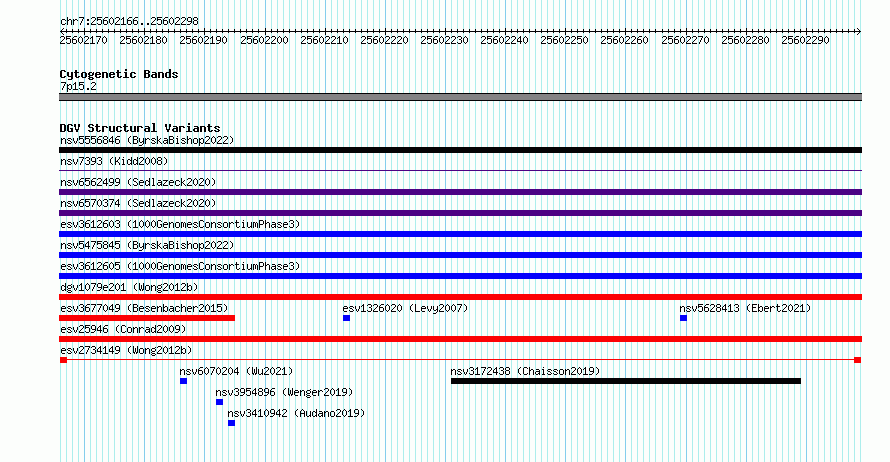This screenshot has width=890, height=462.
Task: Click the nsv5556846 (ByrskaBishop2022) label
Action: (x=147, y=140)
